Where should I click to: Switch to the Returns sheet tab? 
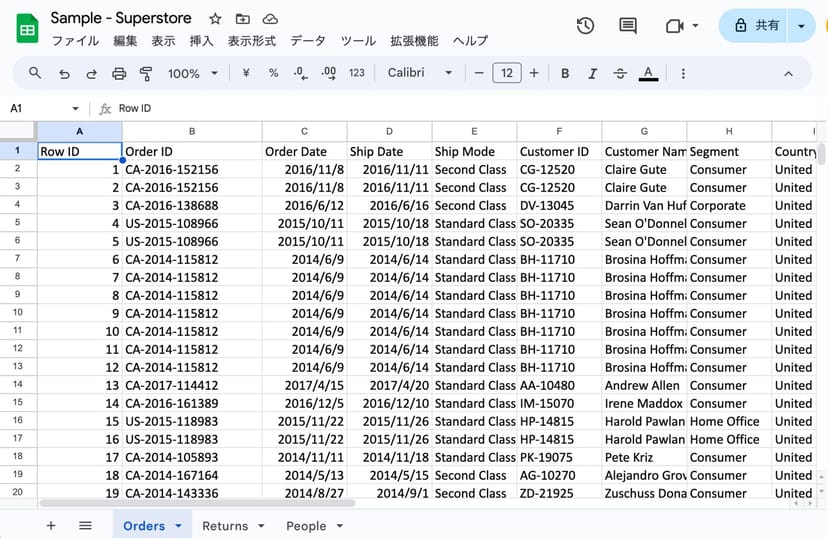[x=225, y=526]
